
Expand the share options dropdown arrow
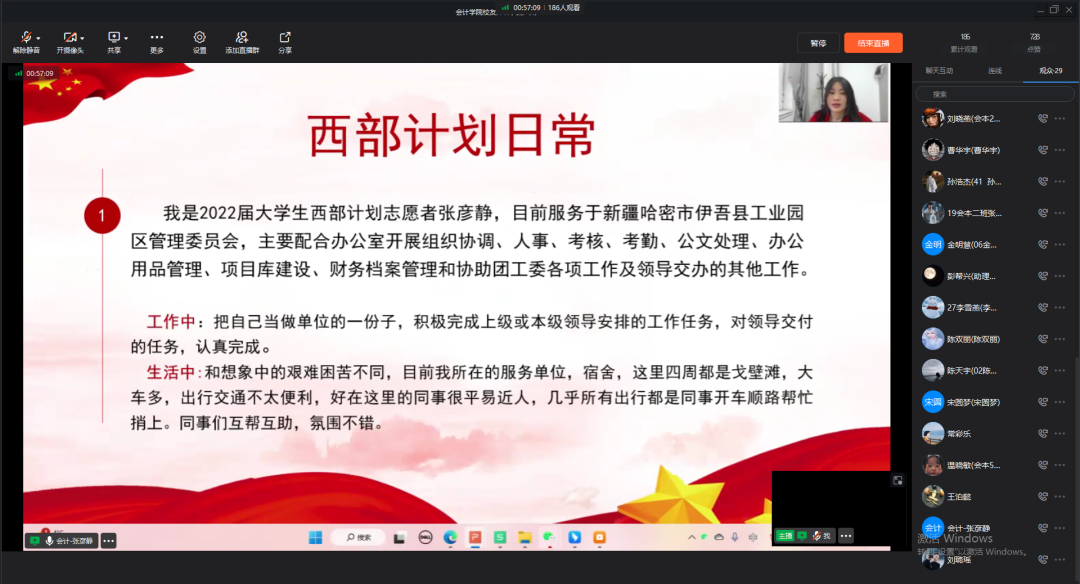pyautogui.click(x=126, y=38)
